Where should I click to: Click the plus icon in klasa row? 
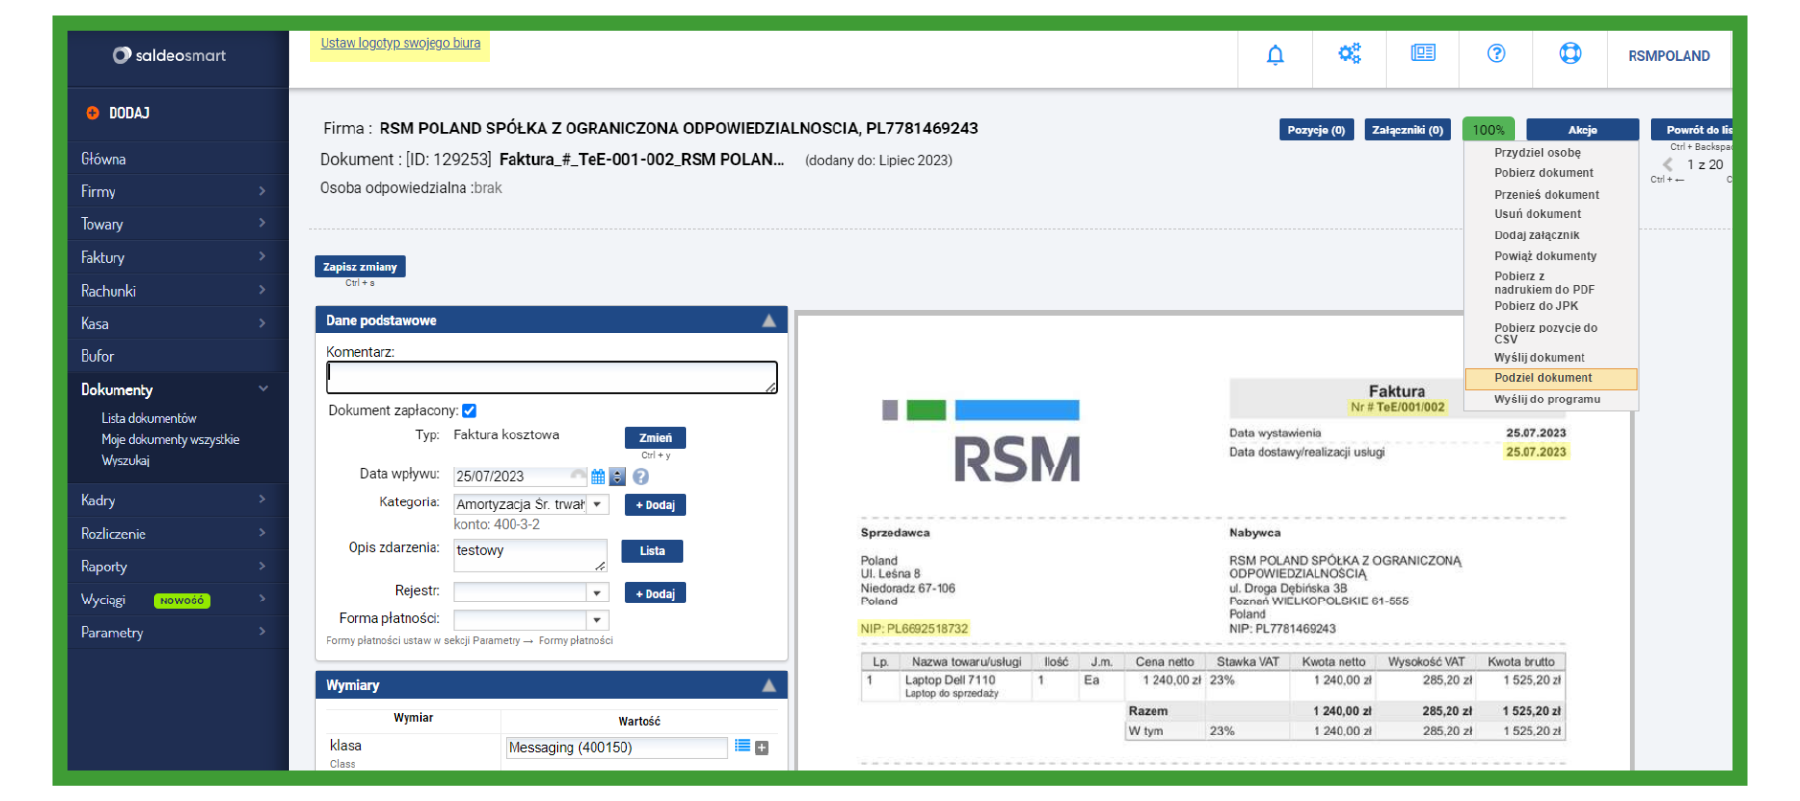click(x=762, y=747)
